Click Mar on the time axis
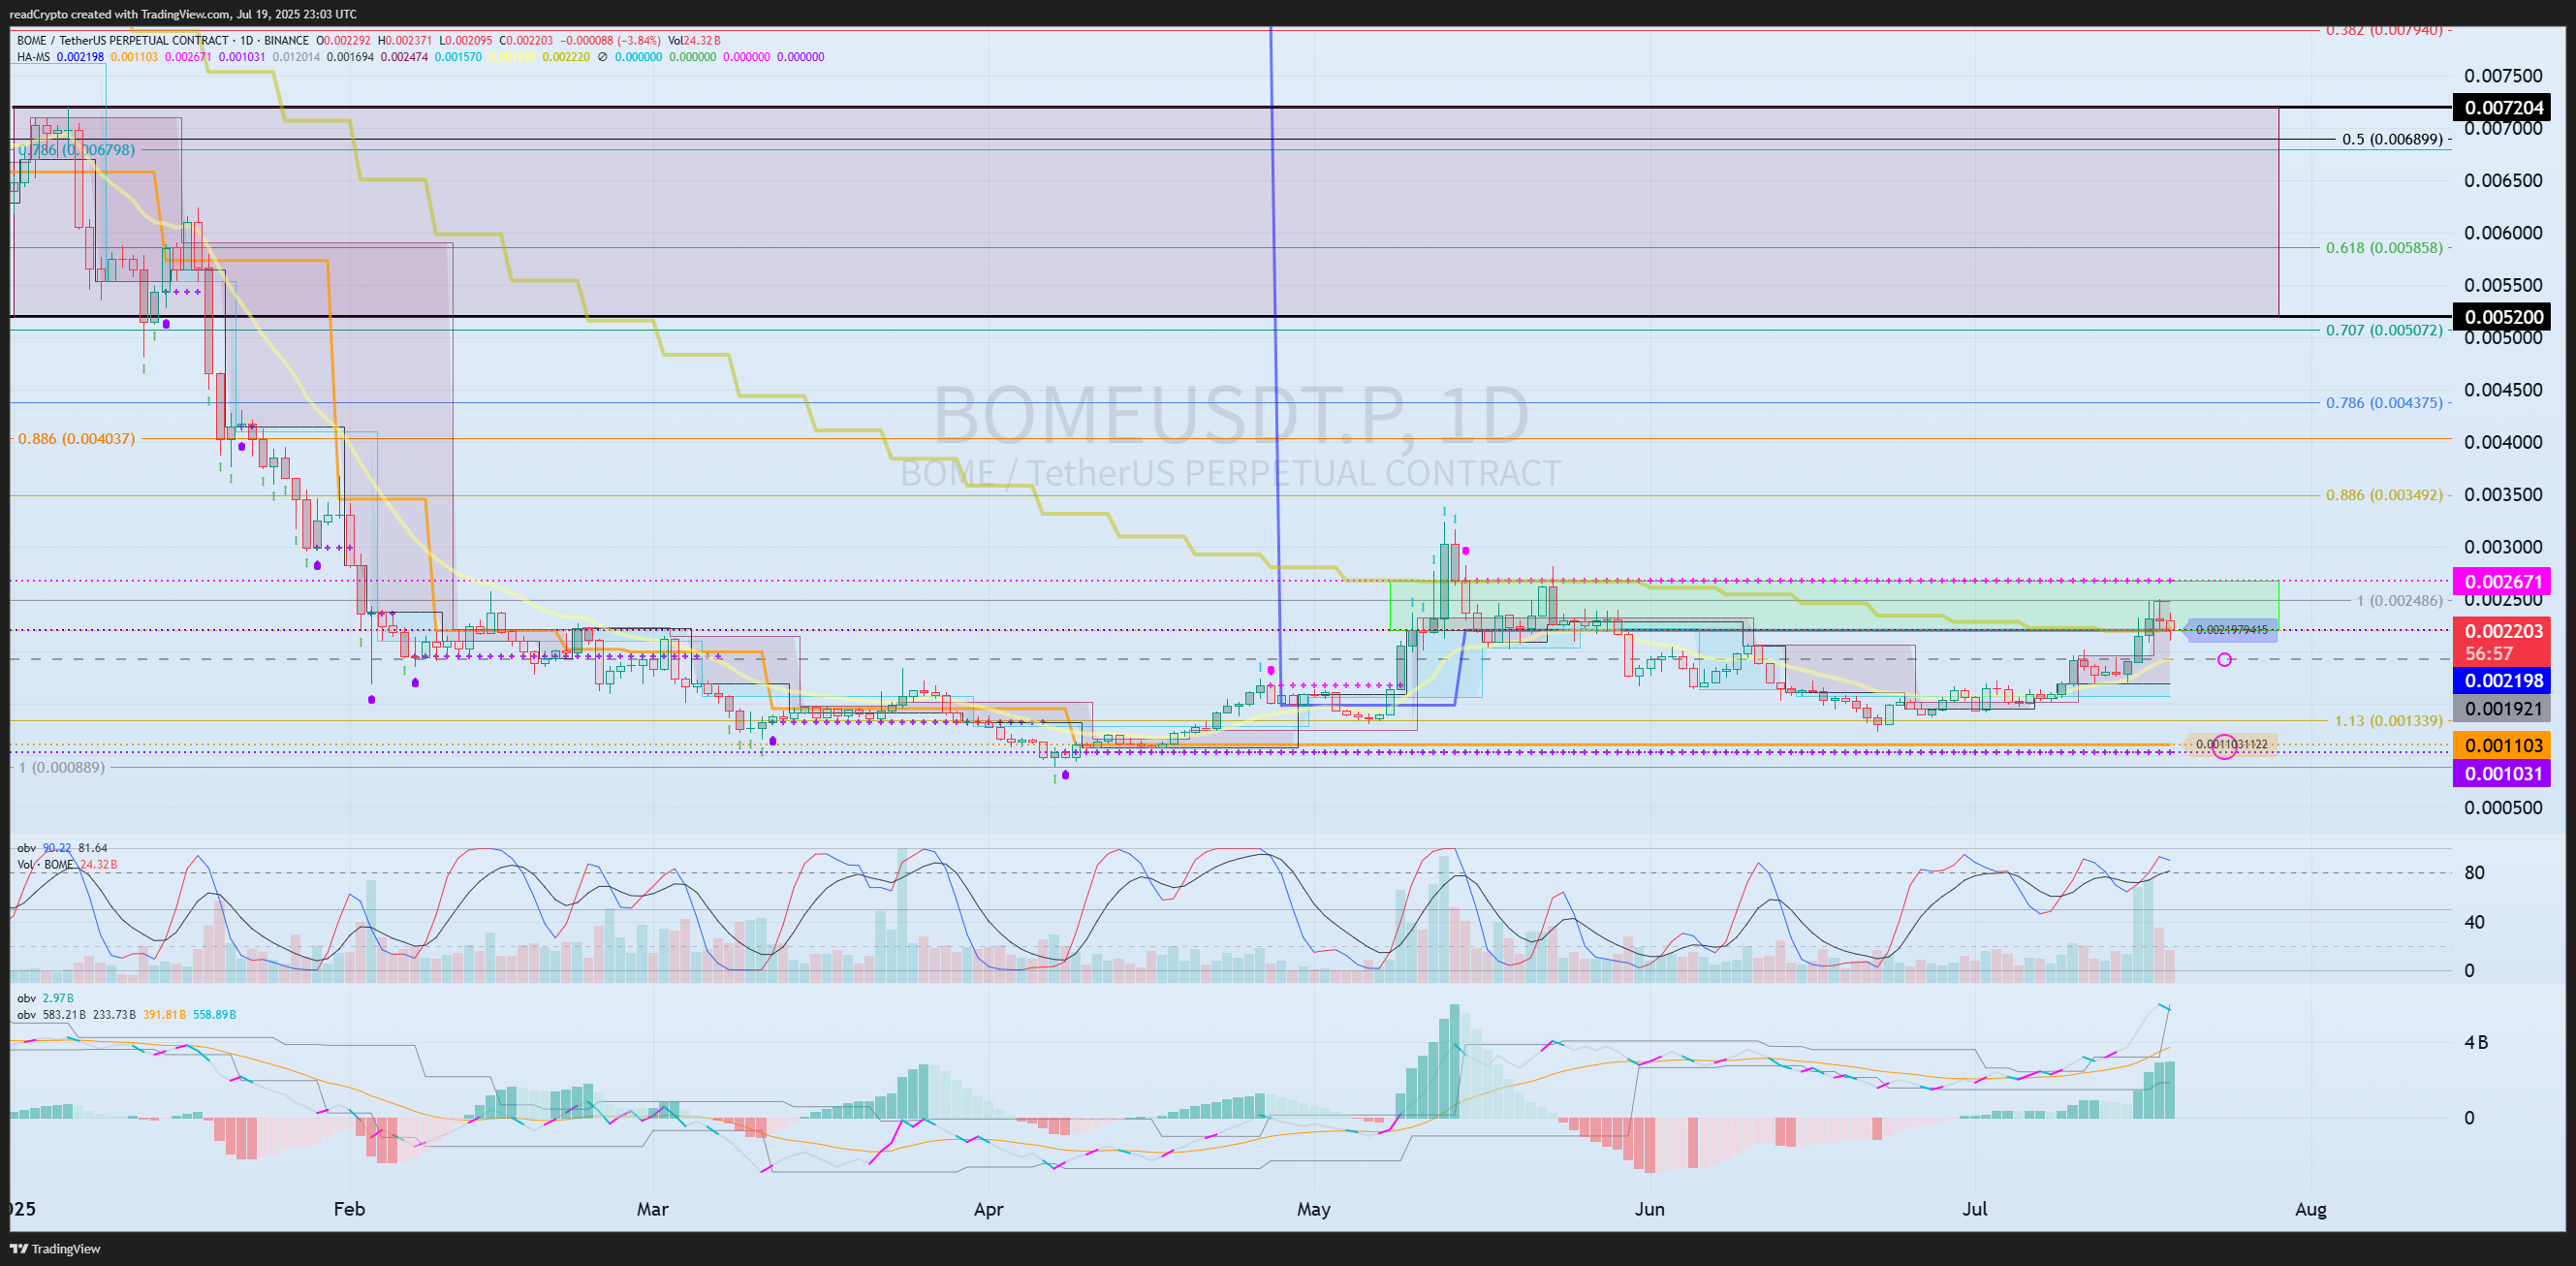Image resolution: width=2576 pixels, height=1266 pixels. pos(653,1209)
